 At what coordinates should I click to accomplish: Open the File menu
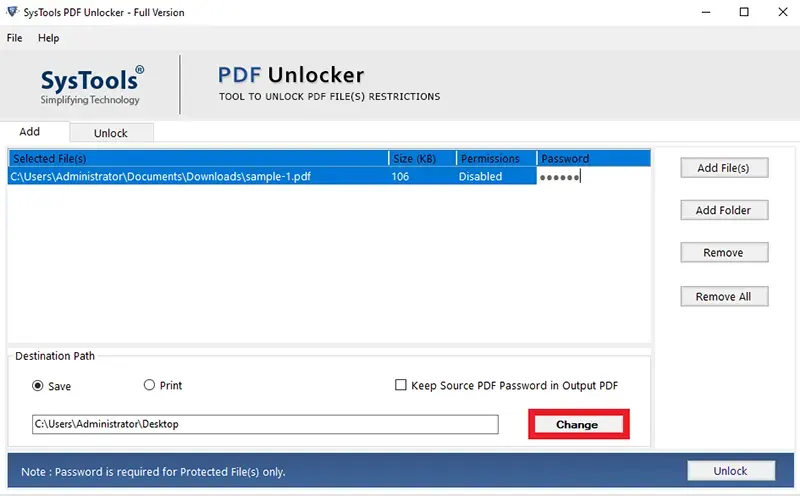pos(14,38)
